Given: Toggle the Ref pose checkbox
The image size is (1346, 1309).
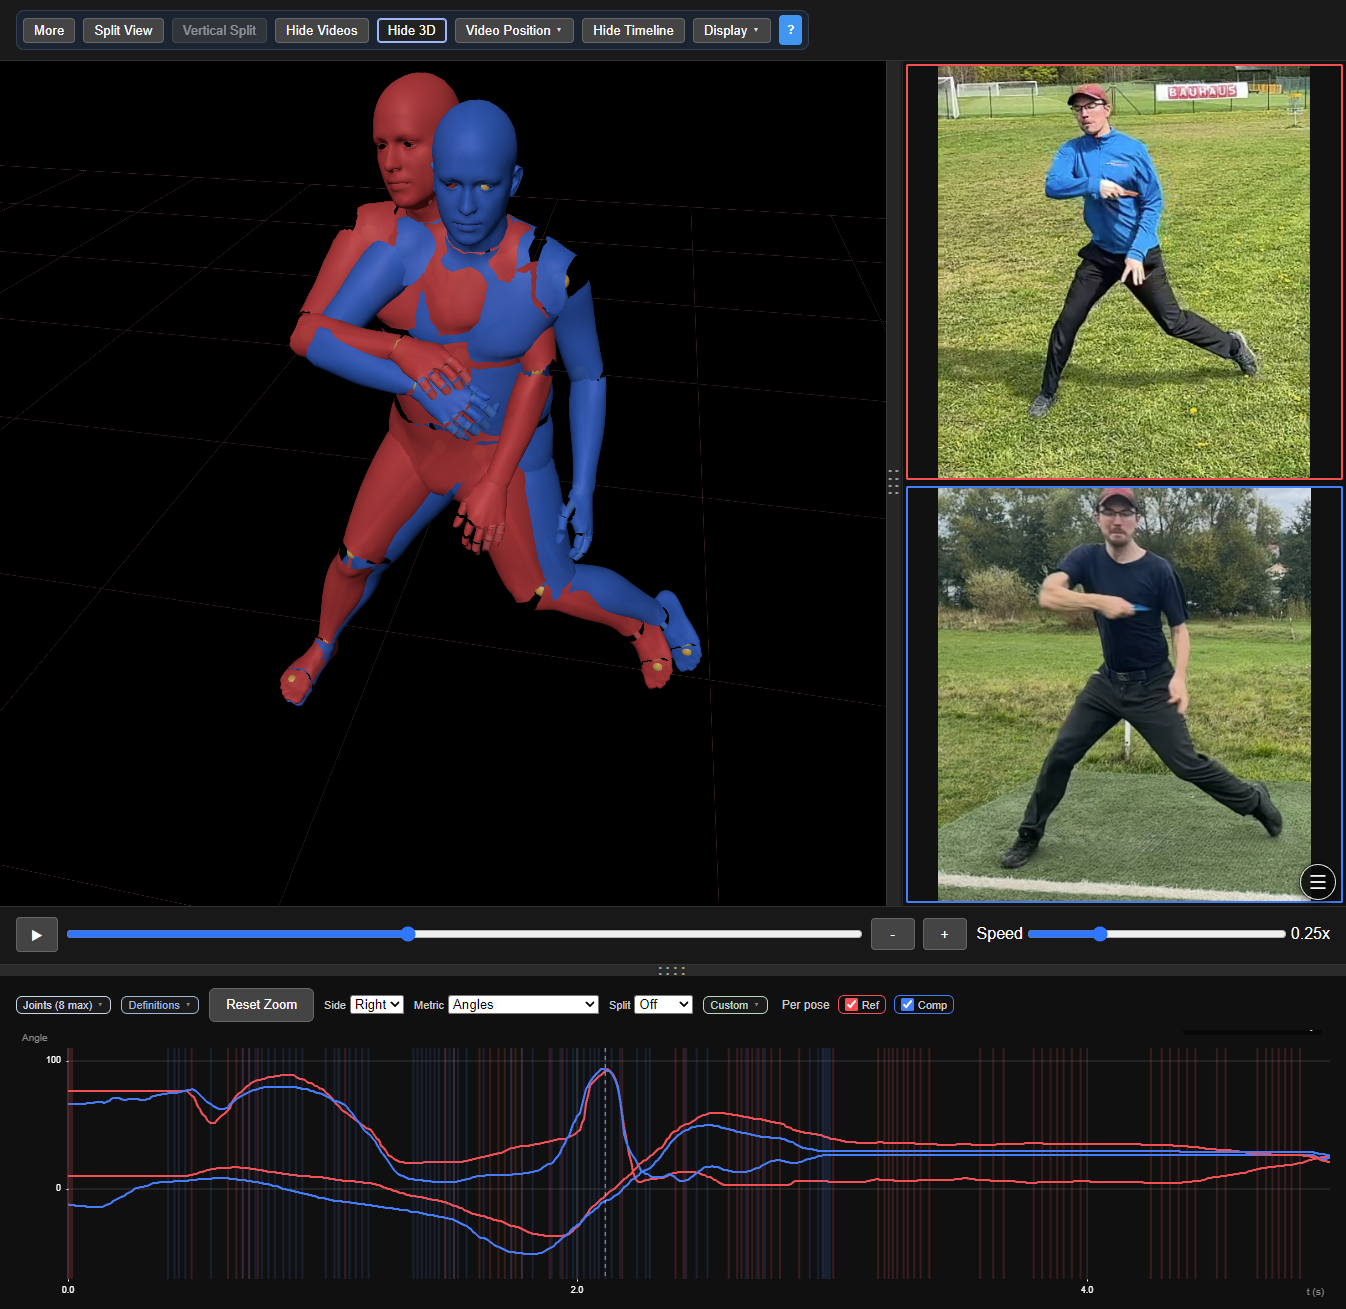Looking at the screenshot, I should (851, 1005).
